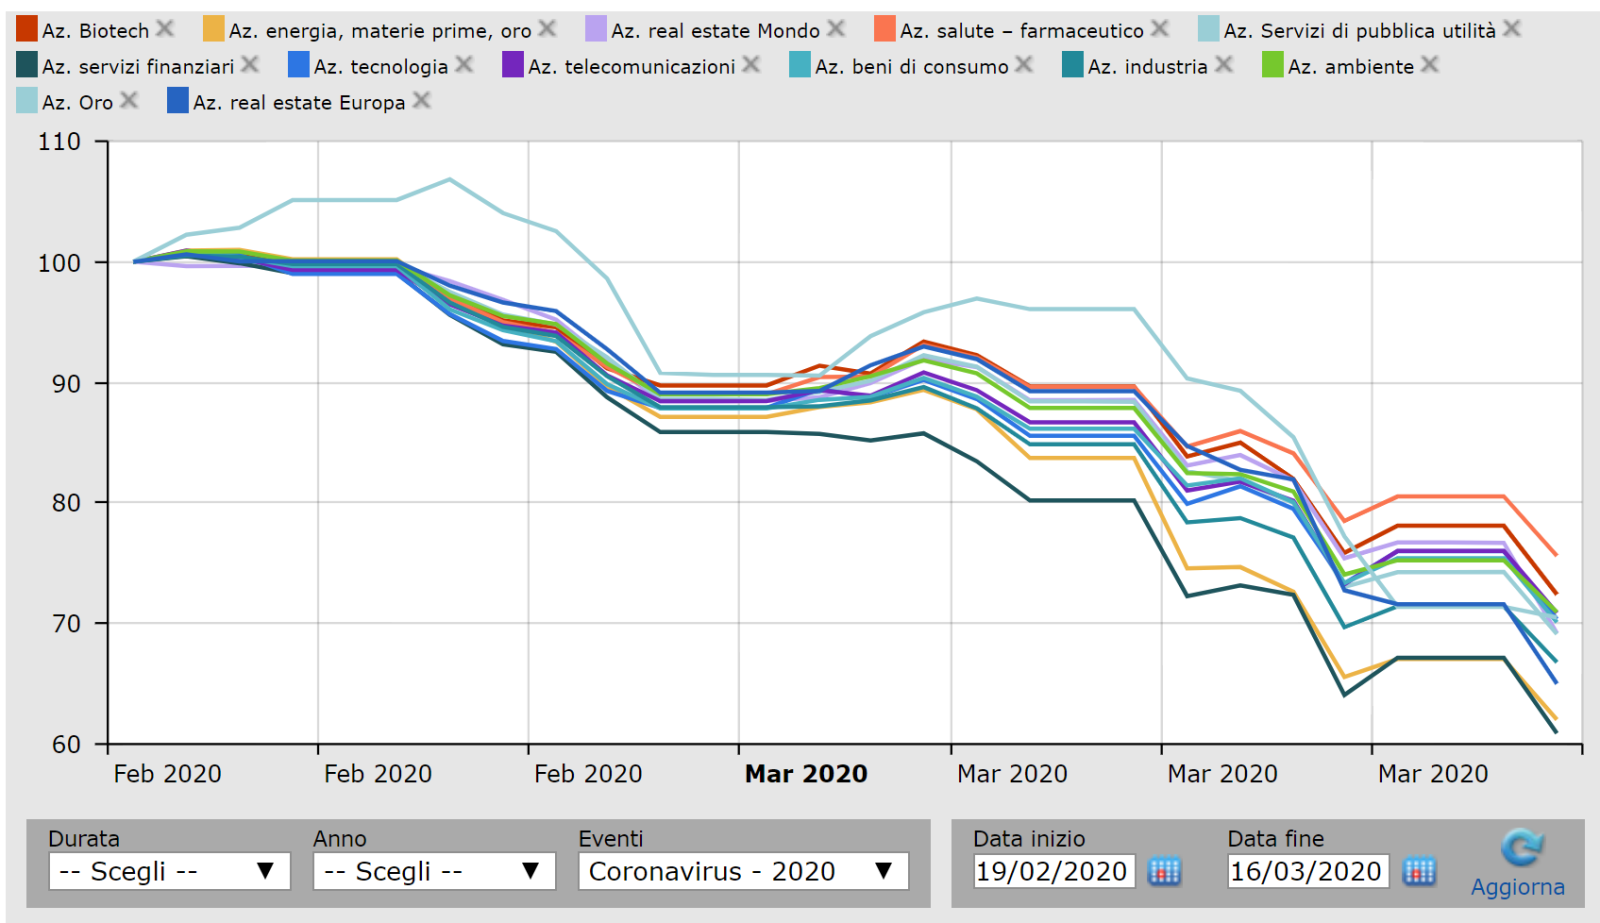
Task: Click the Az. real estate Europa swatch
Action: (x=178, y=101)
